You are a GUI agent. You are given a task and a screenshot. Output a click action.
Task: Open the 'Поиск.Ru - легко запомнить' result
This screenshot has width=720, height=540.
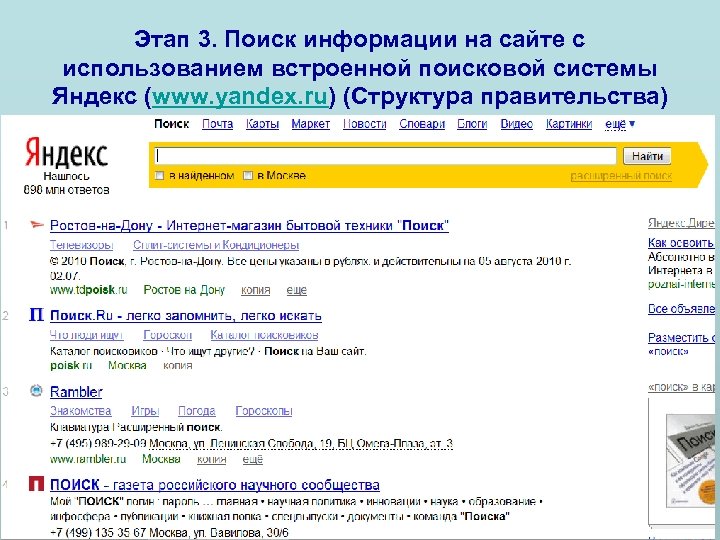pyautogui.click(x=186, y=316)
